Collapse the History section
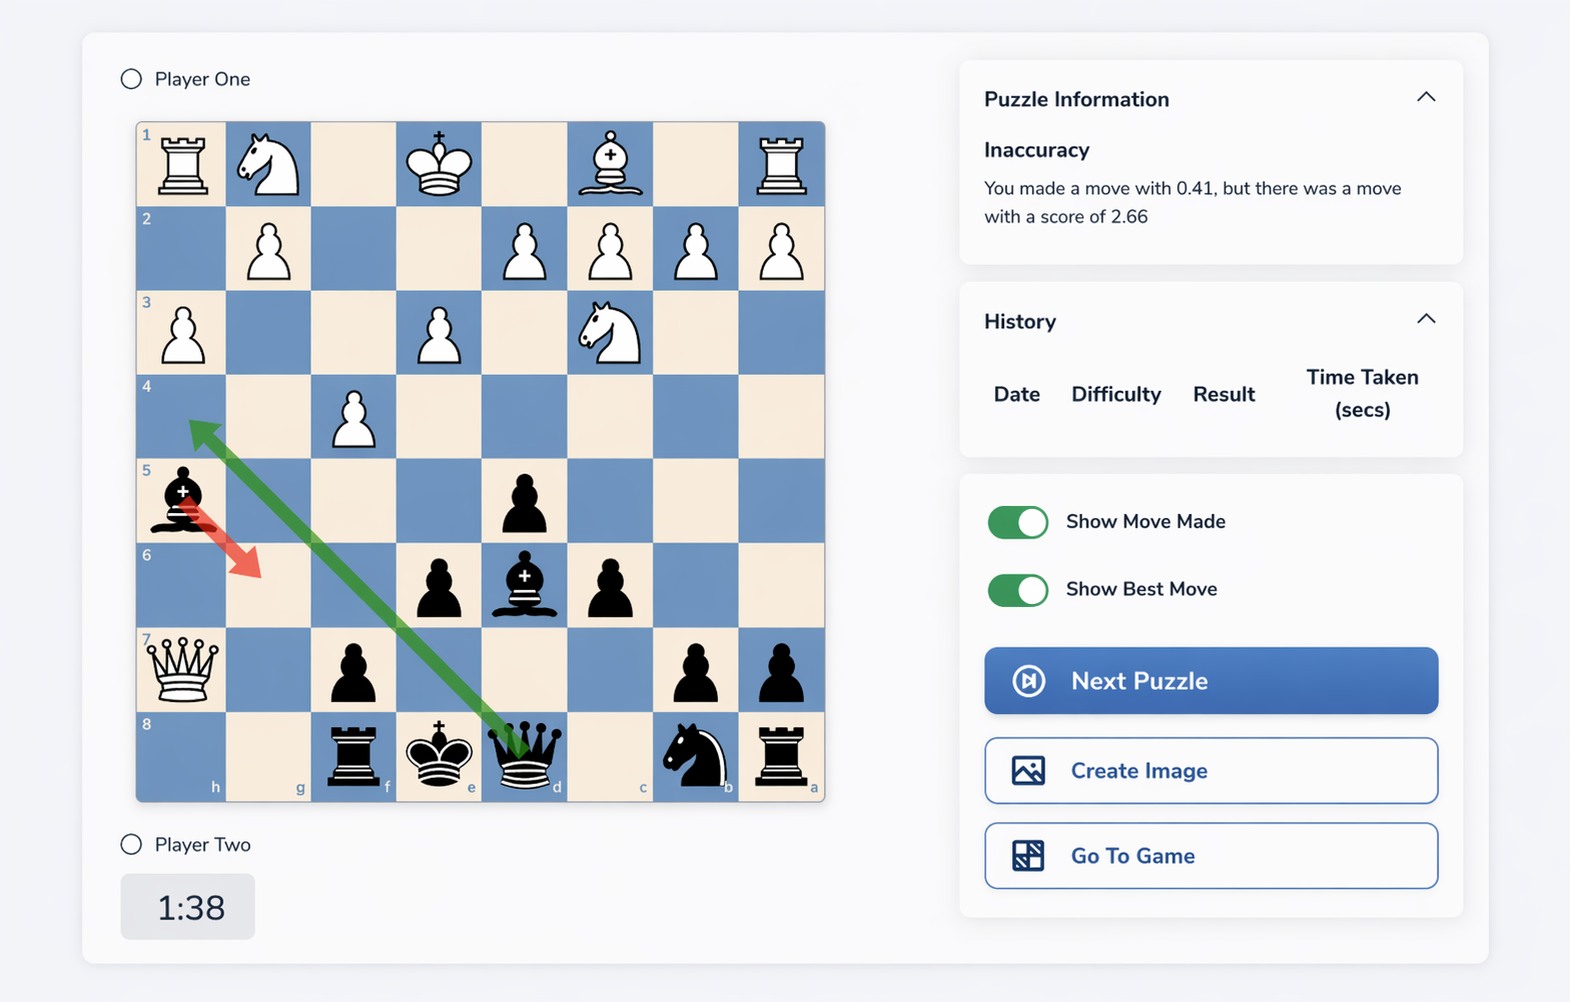 [x=1426, y=319]
